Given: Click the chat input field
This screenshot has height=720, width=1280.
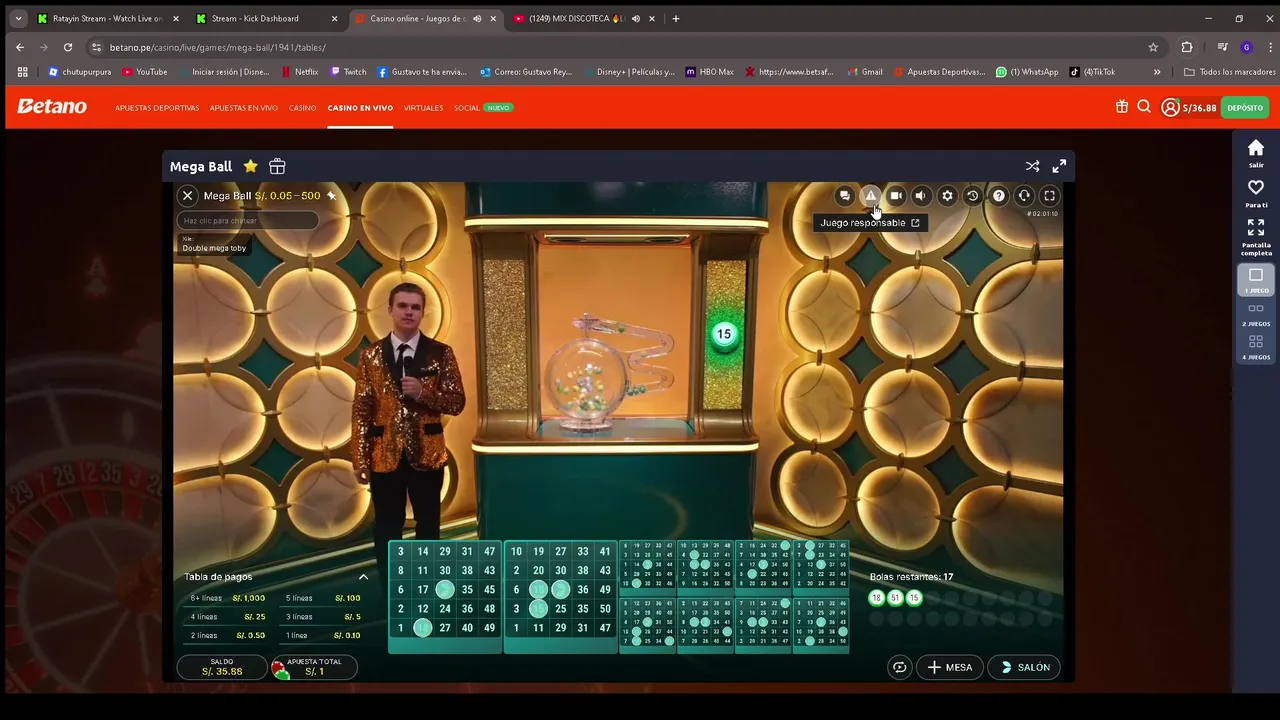Looking at the screenshot, I should (248, 220).
